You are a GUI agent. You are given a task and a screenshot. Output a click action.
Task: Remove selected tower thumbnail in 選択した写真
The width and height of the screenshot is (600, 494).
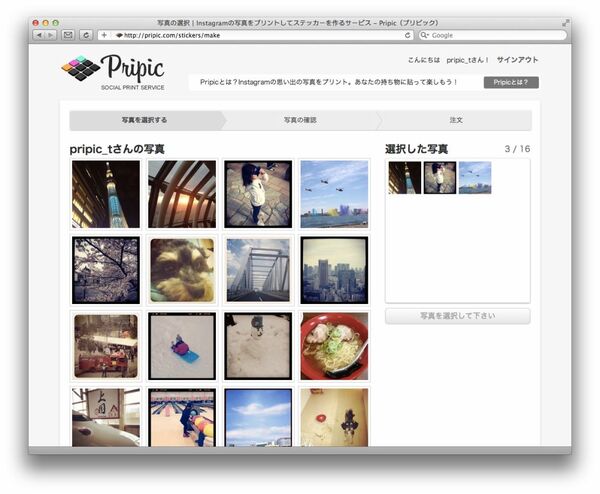tap(405, 178)
